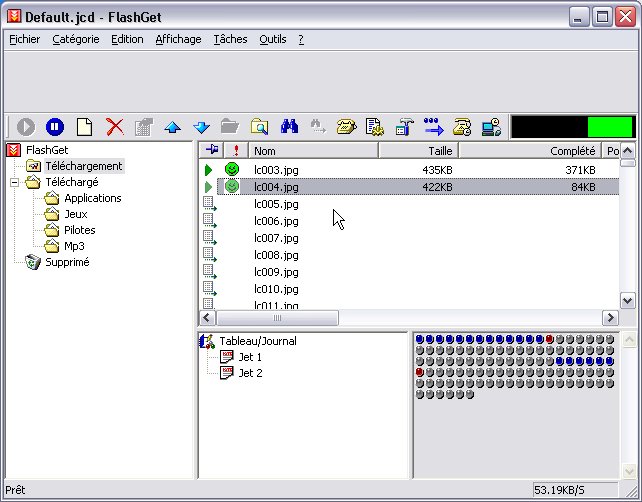Select the Pilotes category folder
The width and height of the screenshot is (642, 502).
click(79, 230)
